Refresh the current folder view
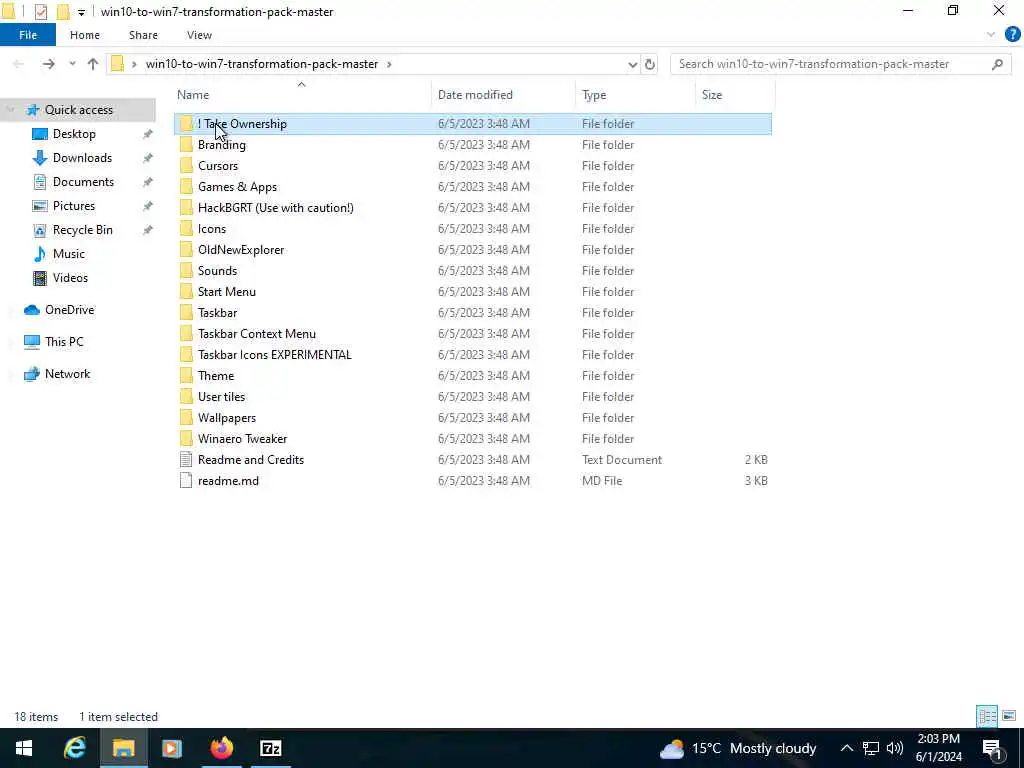Screen dimensions: 1024x768 click(650, 64)
